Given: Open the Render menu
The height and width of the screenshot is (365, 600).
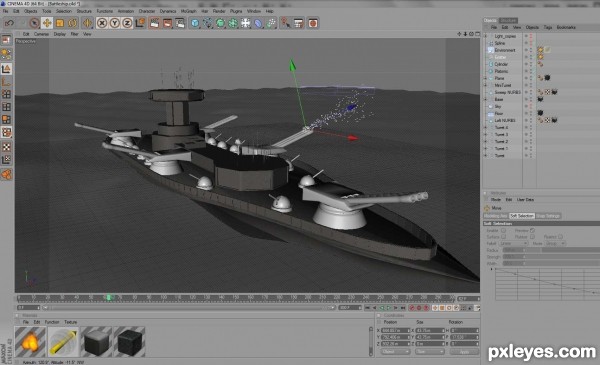Looking at the screenshot, I should coord(219,11).
